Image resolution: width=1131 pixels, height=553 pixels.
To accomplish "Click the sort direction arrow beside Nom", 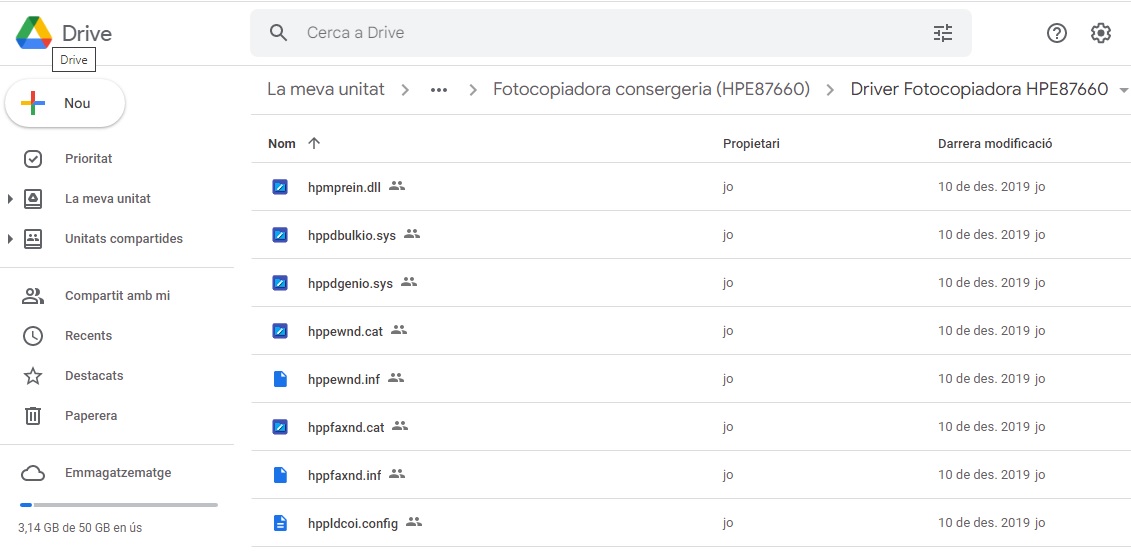I will pos(314,143).
